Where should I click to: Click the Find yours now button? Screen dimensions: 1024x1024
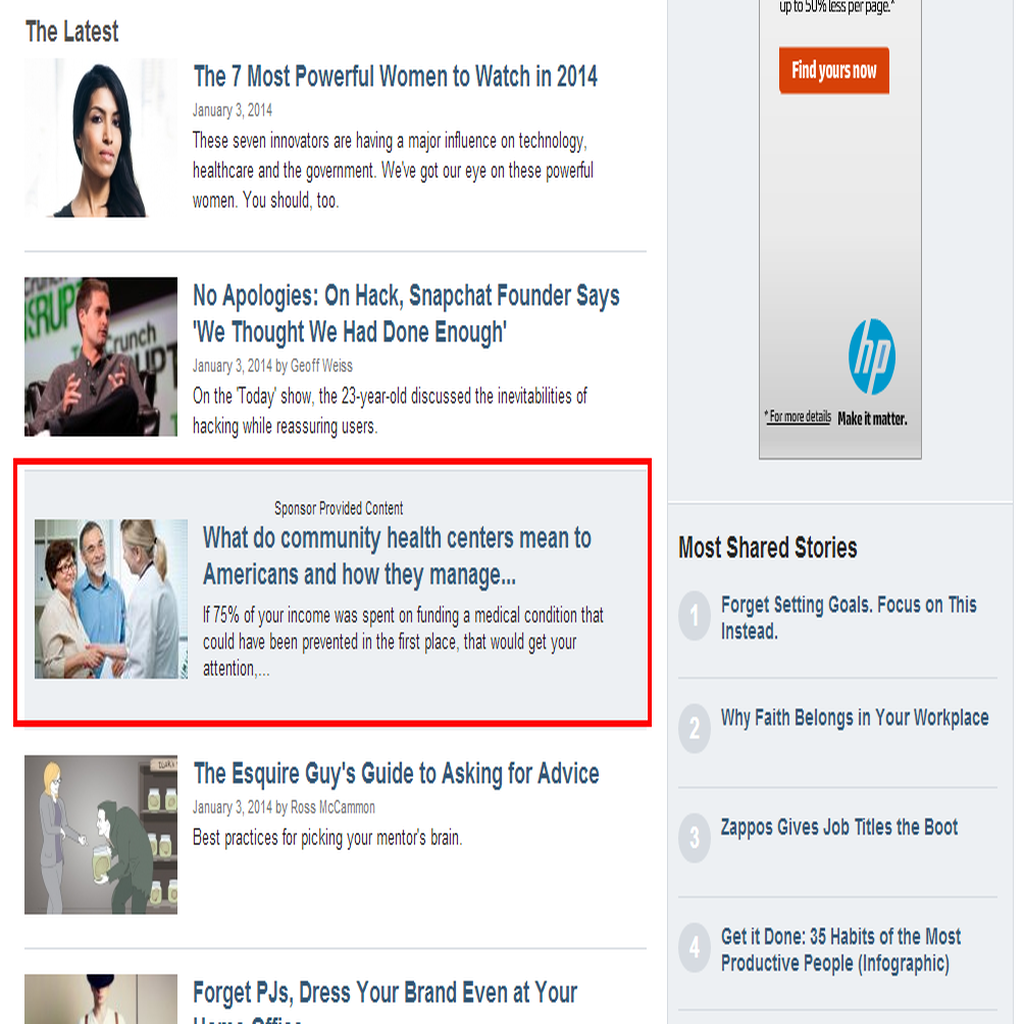pyautogui.click(x=834, y=70)
